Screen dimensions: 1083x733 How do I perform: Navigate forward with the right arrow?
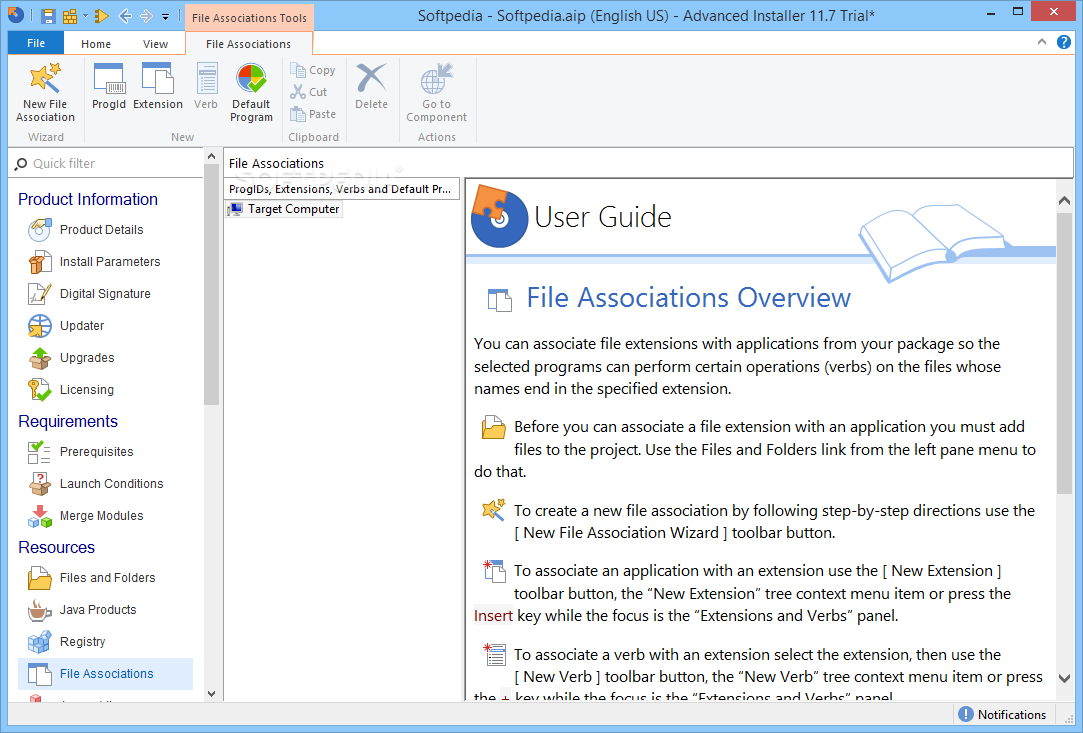(146, 15)
